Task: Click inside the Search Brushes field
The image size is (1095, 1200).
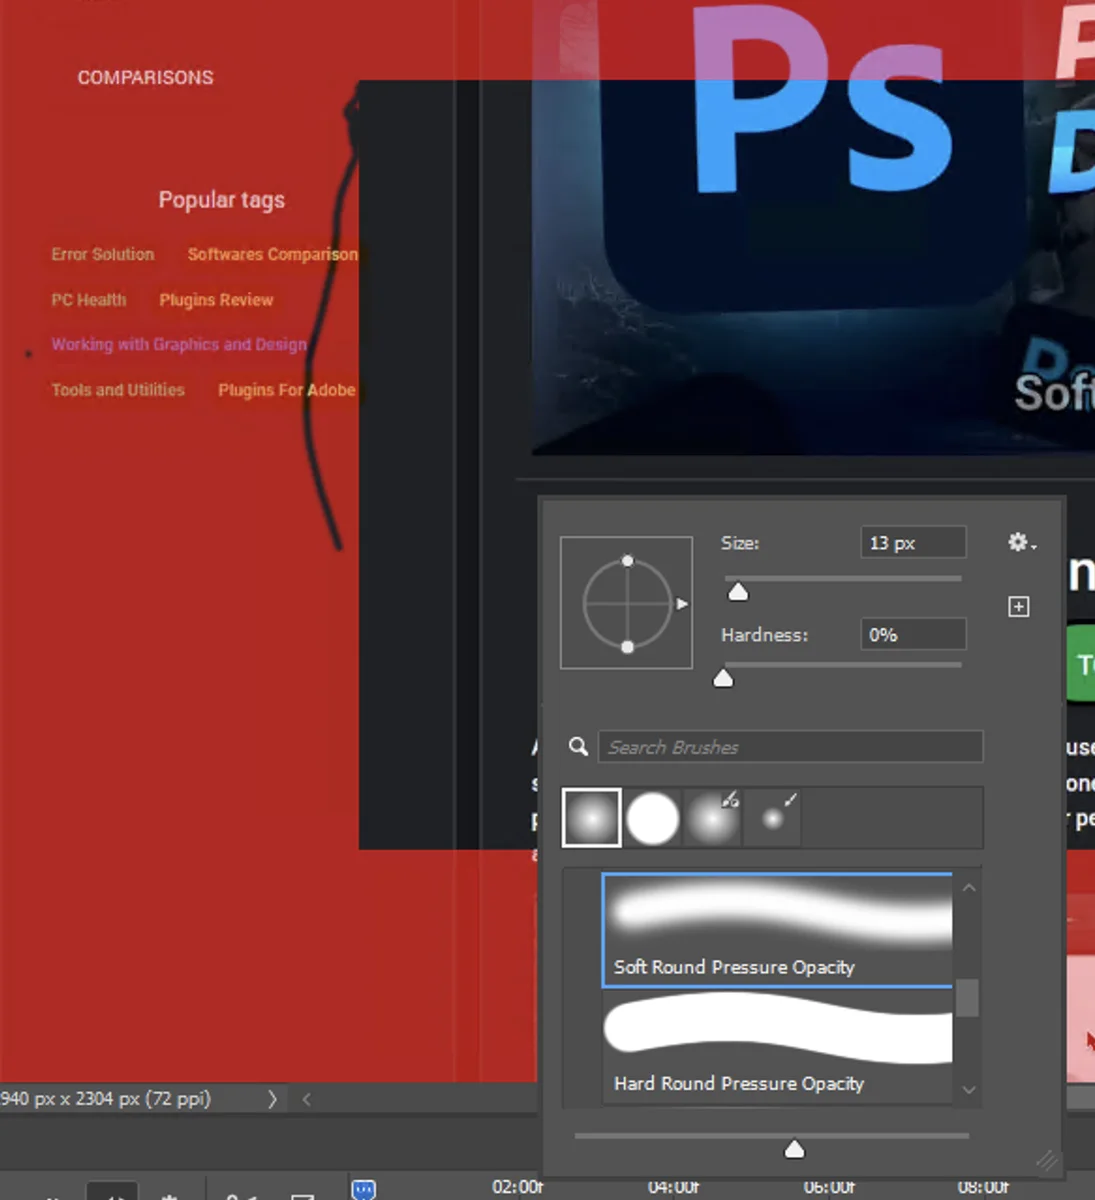Action: click(x=790, y=746)
